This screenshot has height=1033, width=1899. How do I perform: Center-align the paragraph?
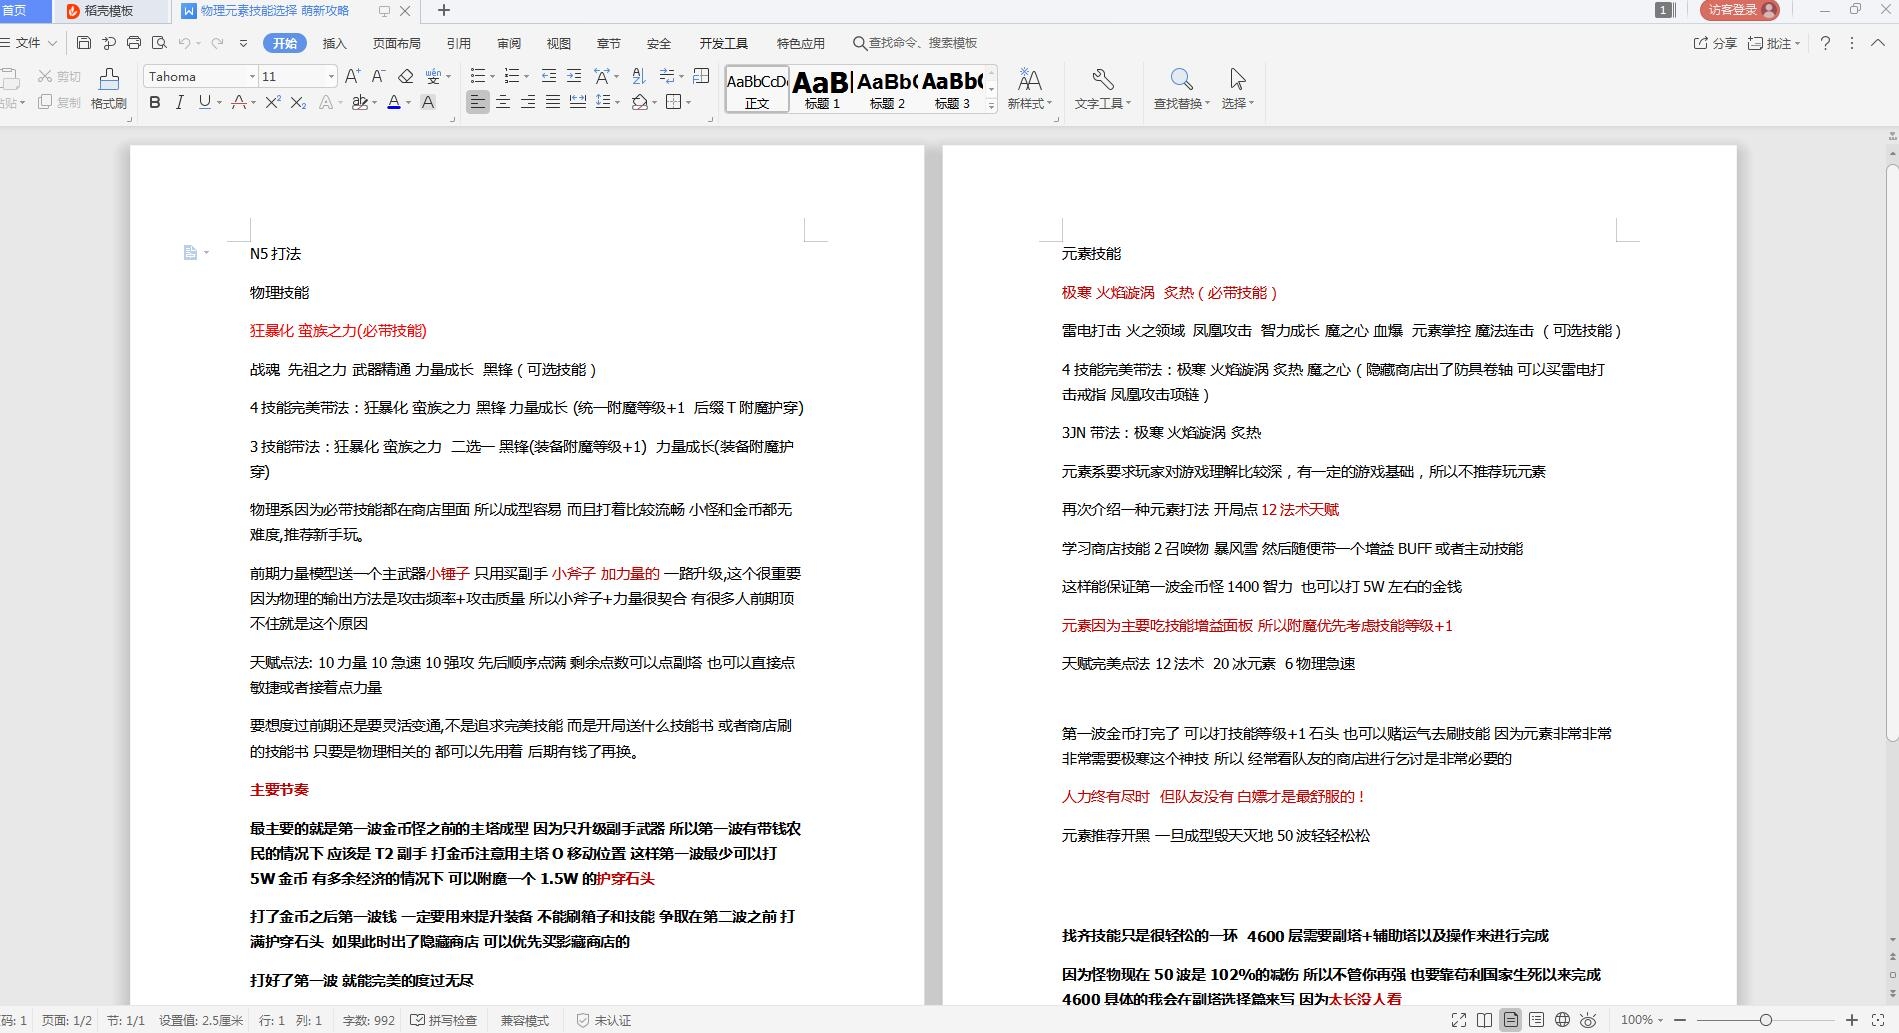[503, 102]
